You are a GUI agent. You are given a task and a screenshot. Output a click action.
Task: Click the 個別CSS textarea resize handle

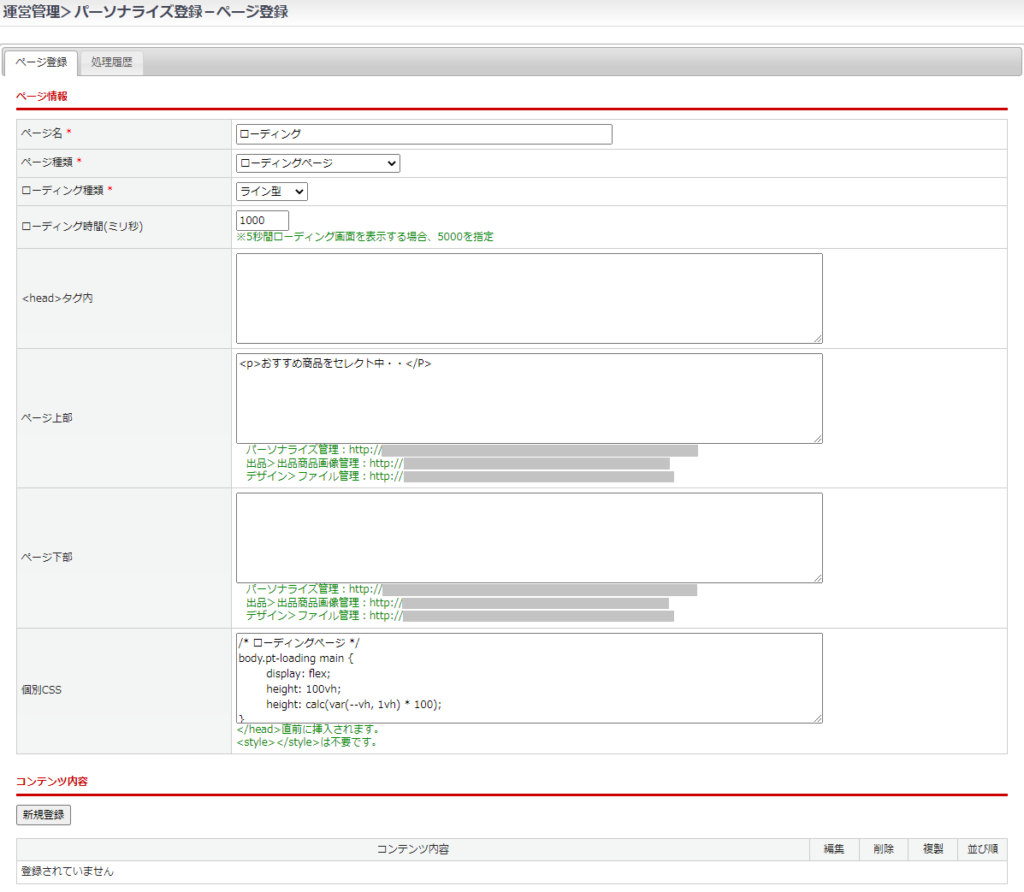817,717
